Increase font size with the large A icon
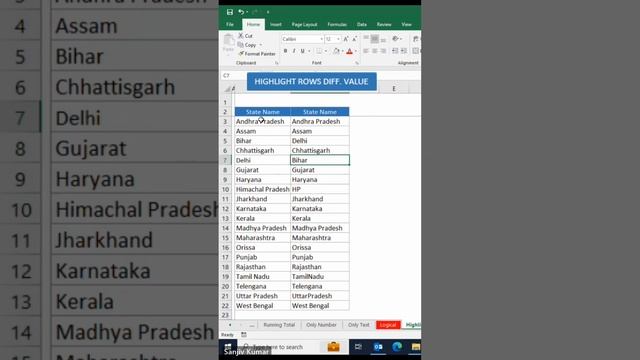The image size is (640, 360). tap(346, 39)
